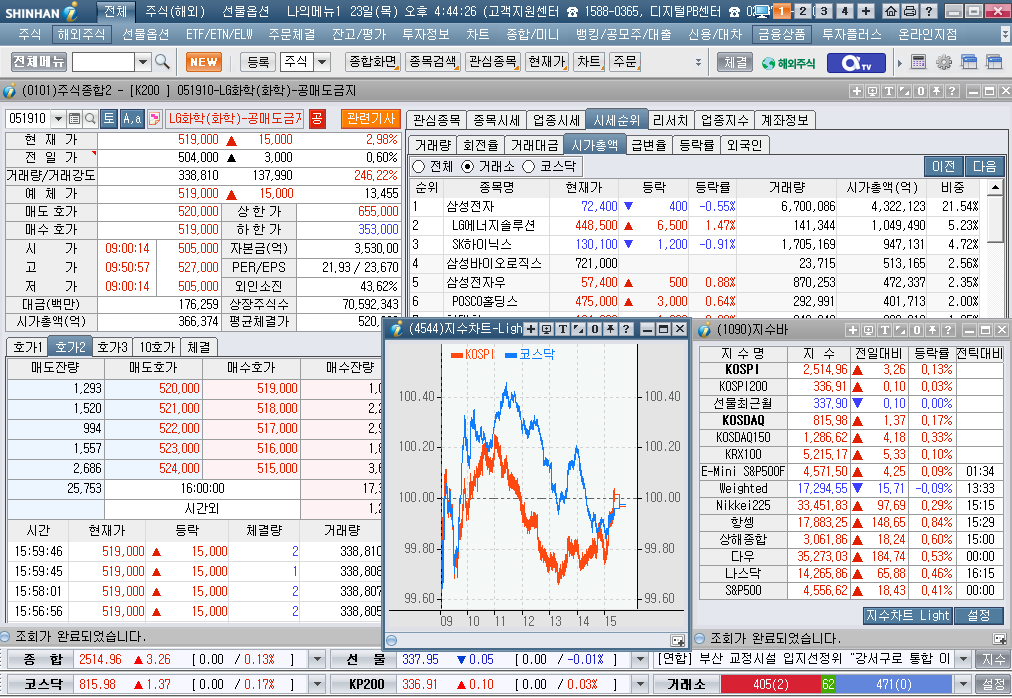
Task: Click the red 405(2) declining stocks bar
Action: point(770,684)
